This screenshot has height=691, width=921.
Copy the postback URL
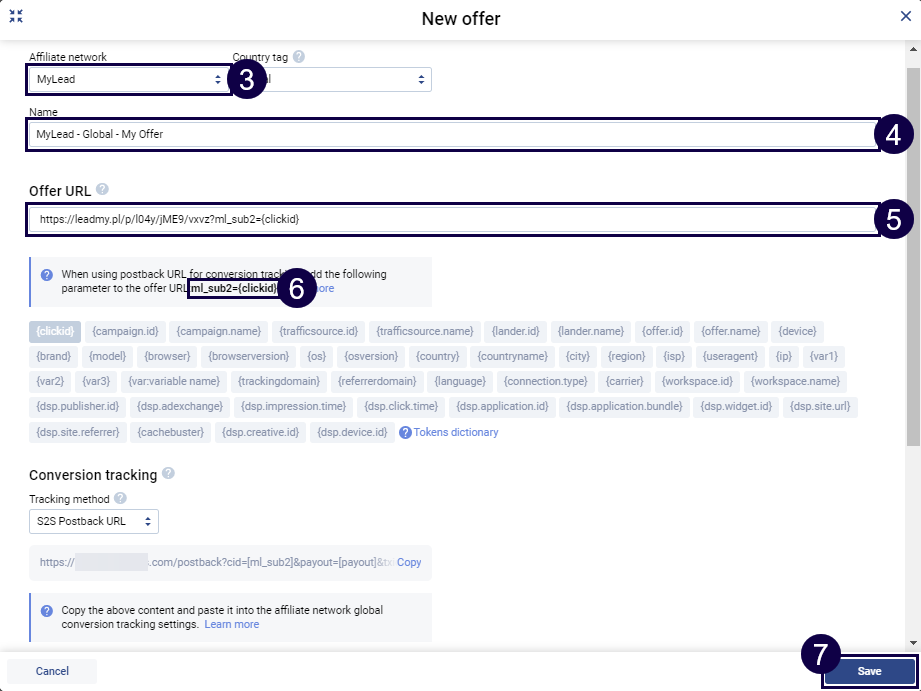[x=409, y=563]
